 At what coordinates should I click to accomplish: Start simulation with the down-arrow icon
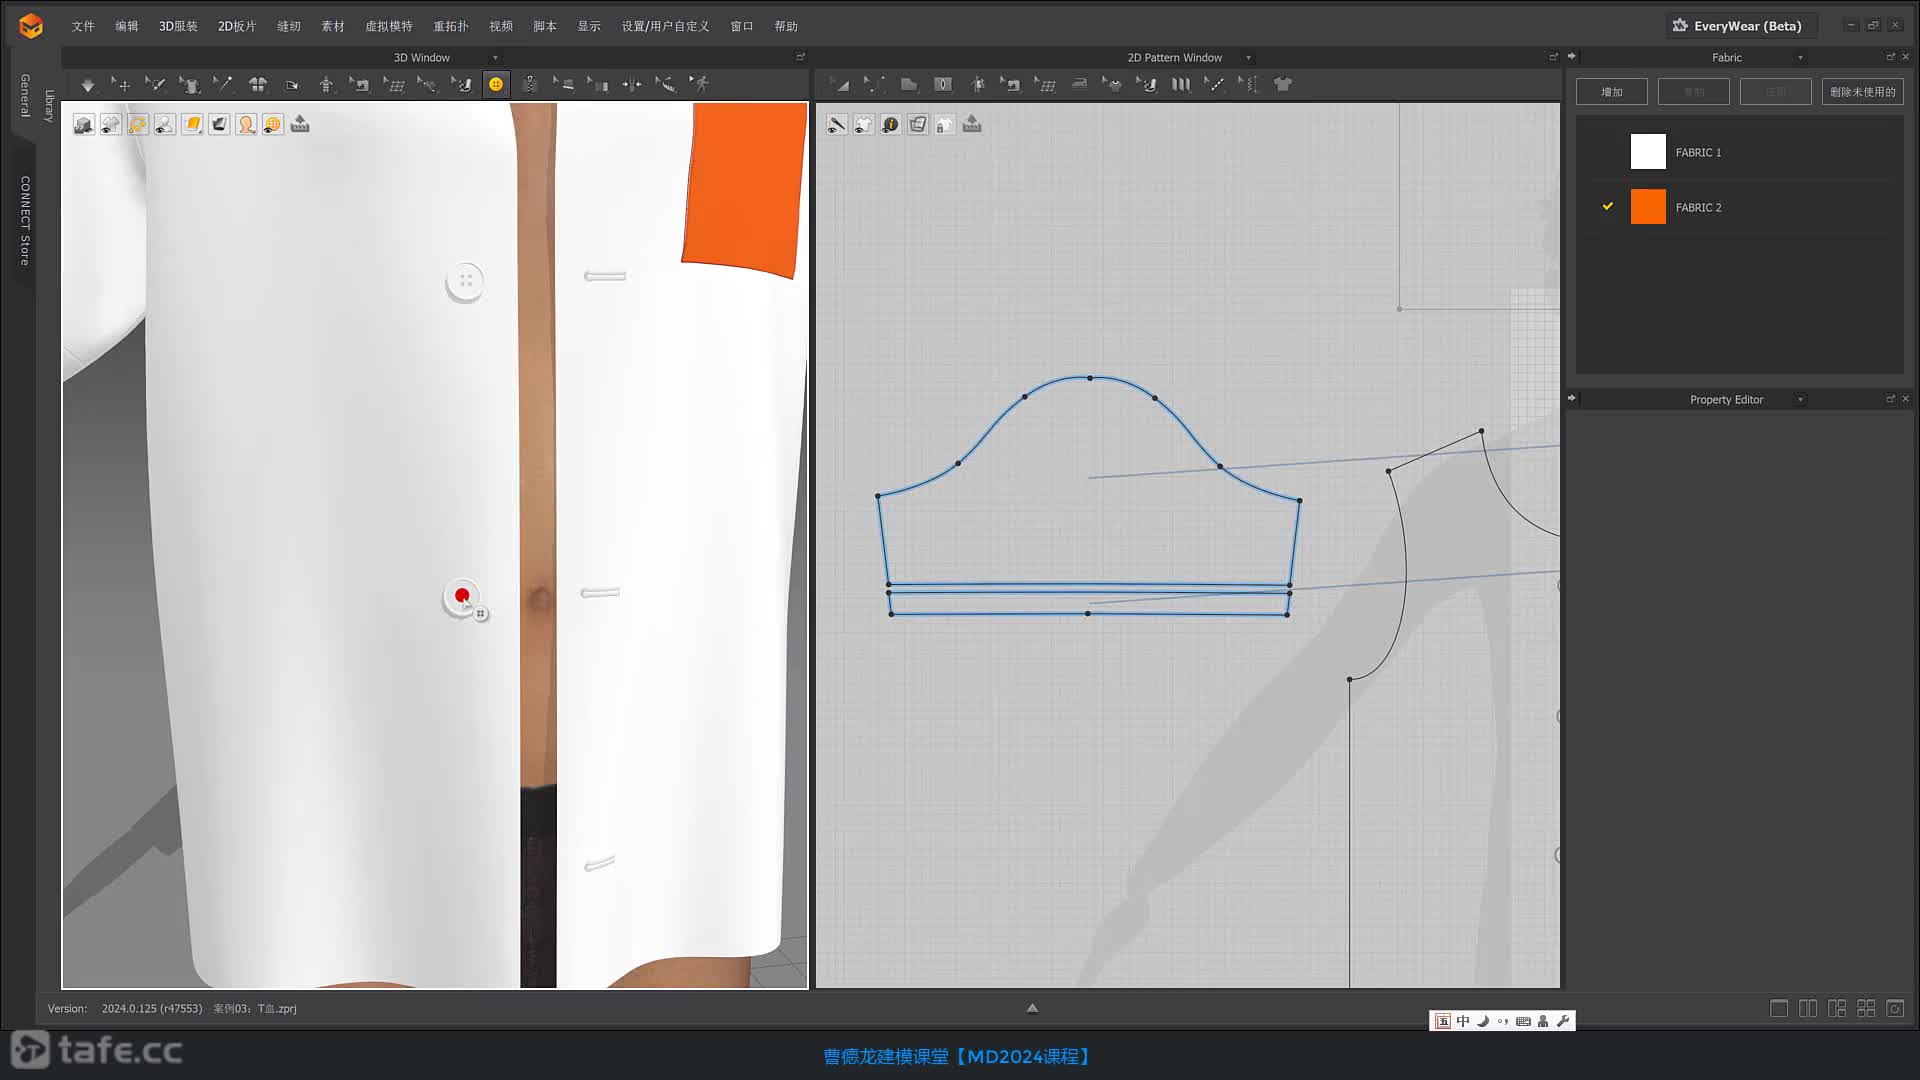click(x=88, y=85)
